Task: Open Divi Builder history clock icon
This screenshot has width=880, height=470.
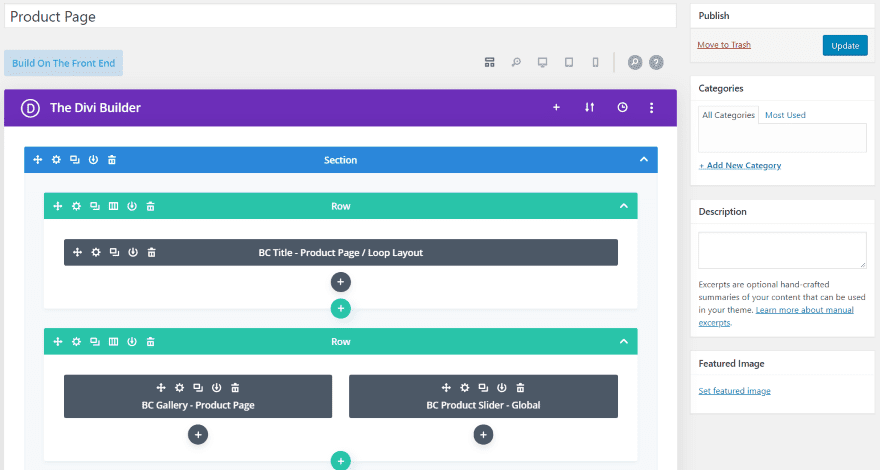Action: (622, 107)
